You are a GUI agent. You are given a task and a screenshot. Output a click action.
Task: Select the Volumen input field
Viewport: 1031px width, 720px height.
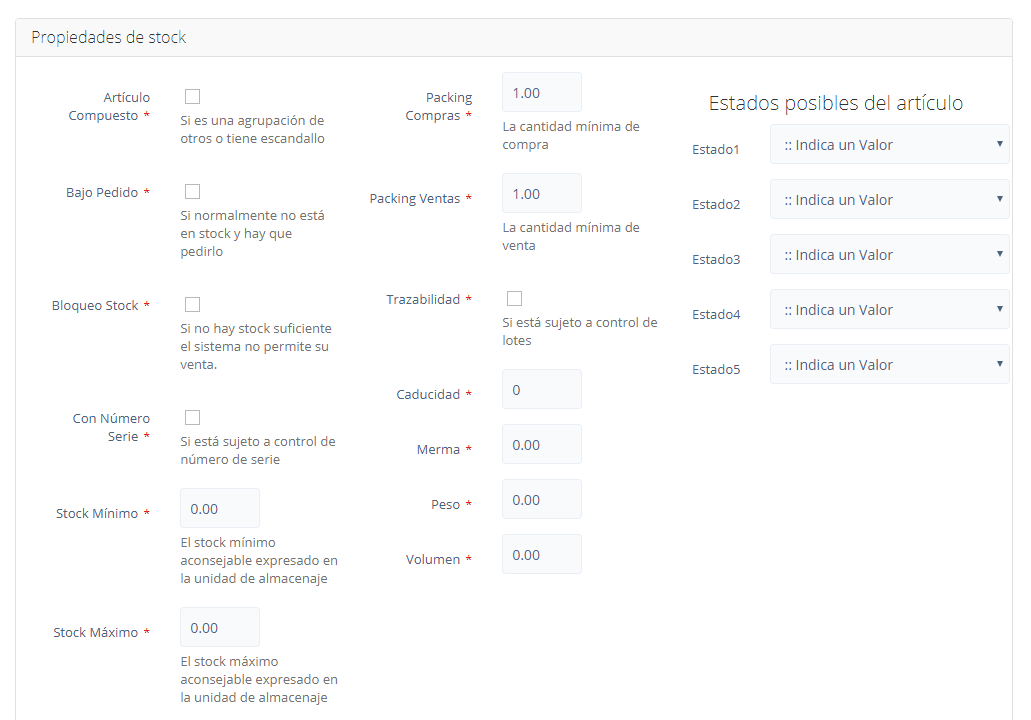coord(541,554)
